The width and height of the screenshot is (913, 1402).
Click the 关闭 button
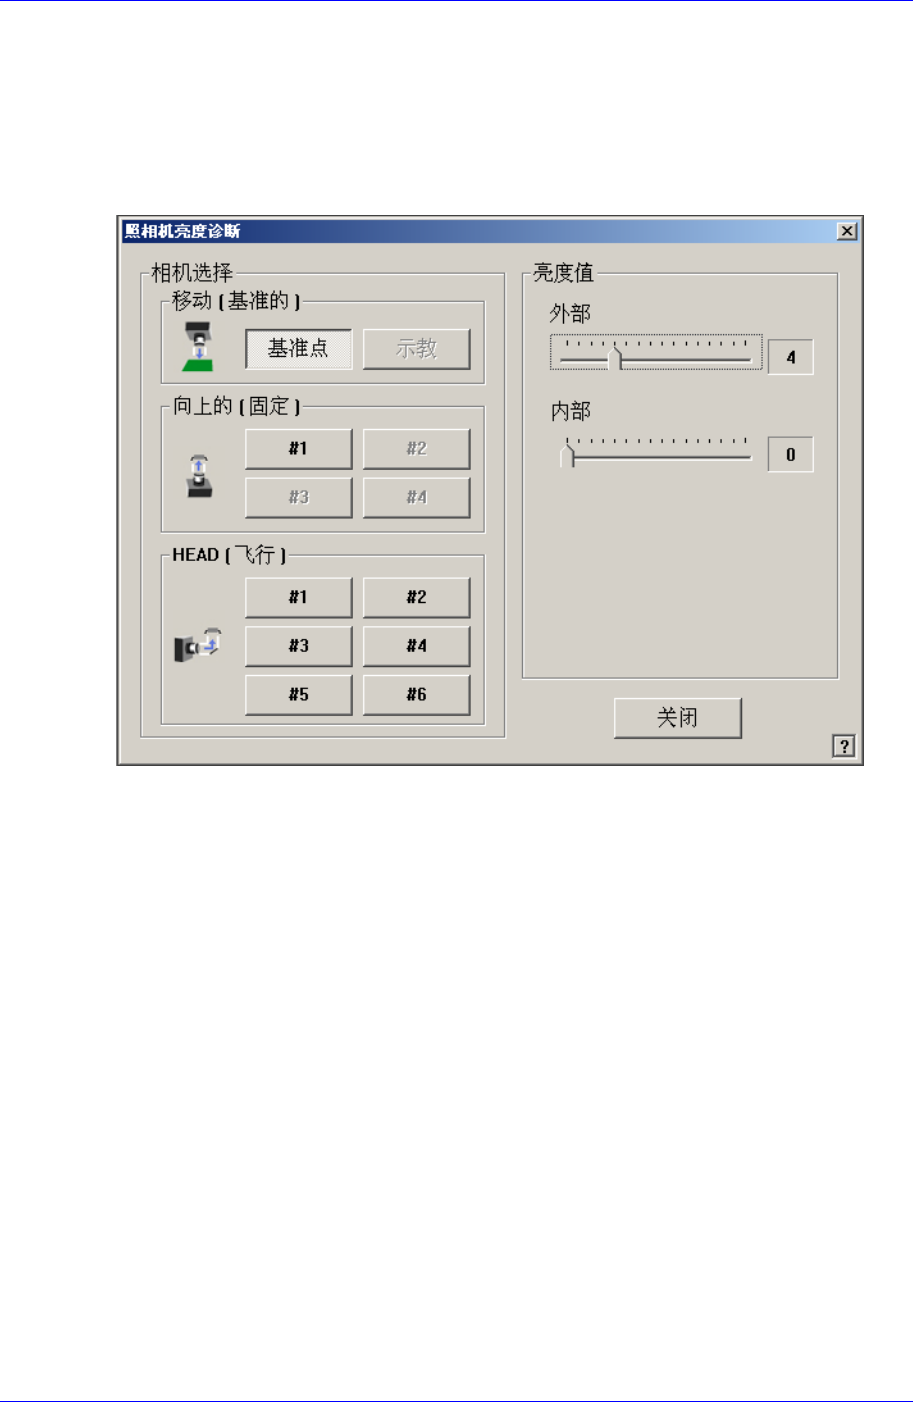678,718
